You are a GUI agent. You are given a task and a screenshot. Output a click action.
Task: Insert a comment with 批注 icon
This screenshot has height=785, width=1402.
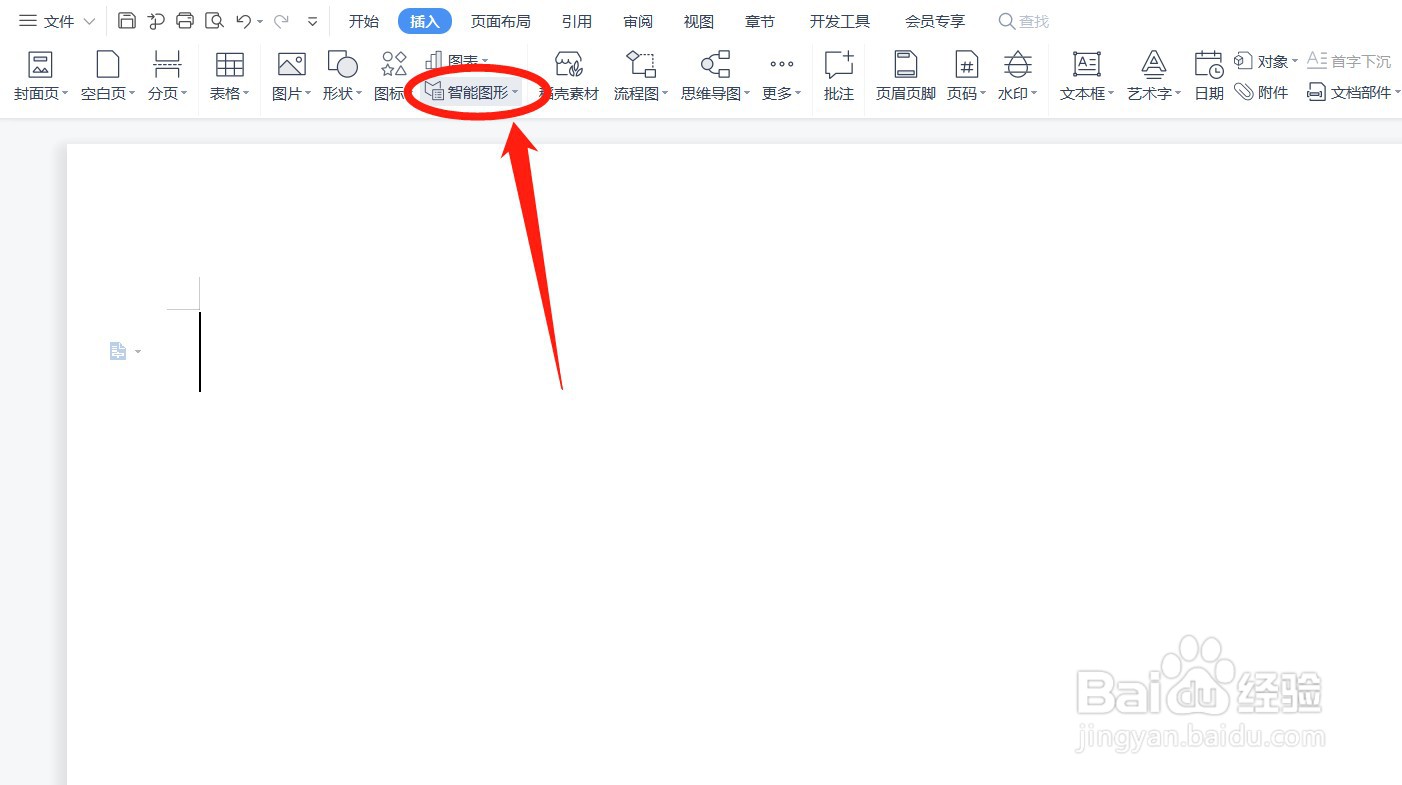pos(839,65)
